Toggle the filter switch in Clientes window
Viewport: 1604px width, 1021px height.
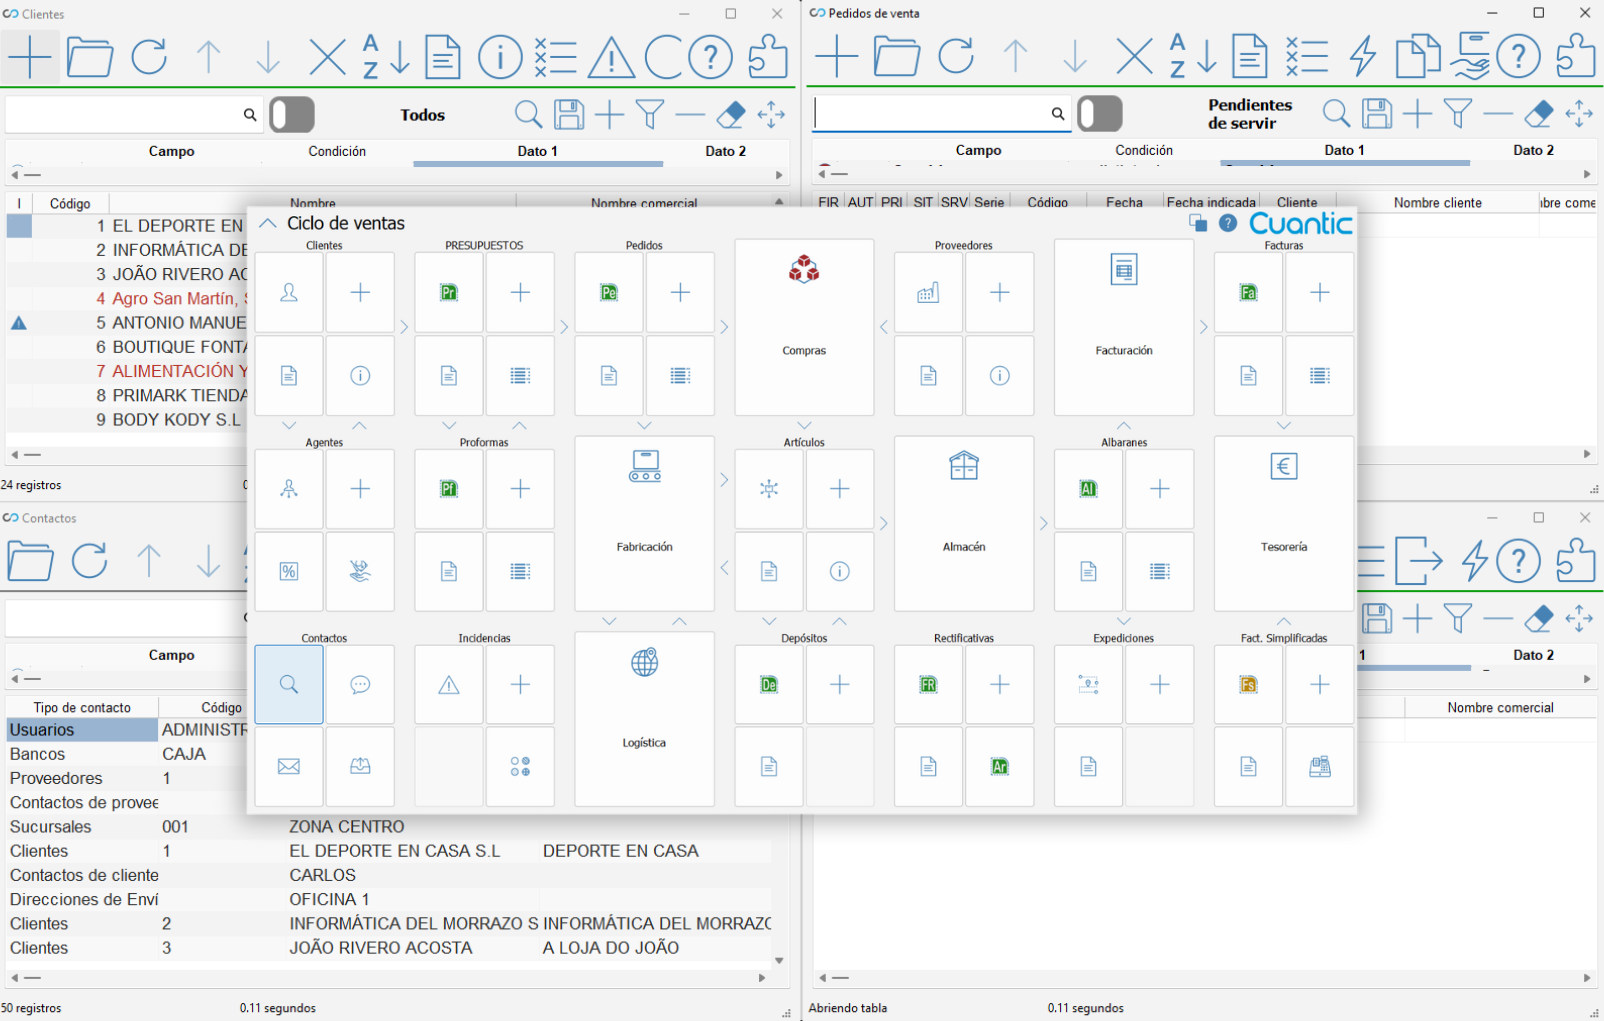[292, 114]
